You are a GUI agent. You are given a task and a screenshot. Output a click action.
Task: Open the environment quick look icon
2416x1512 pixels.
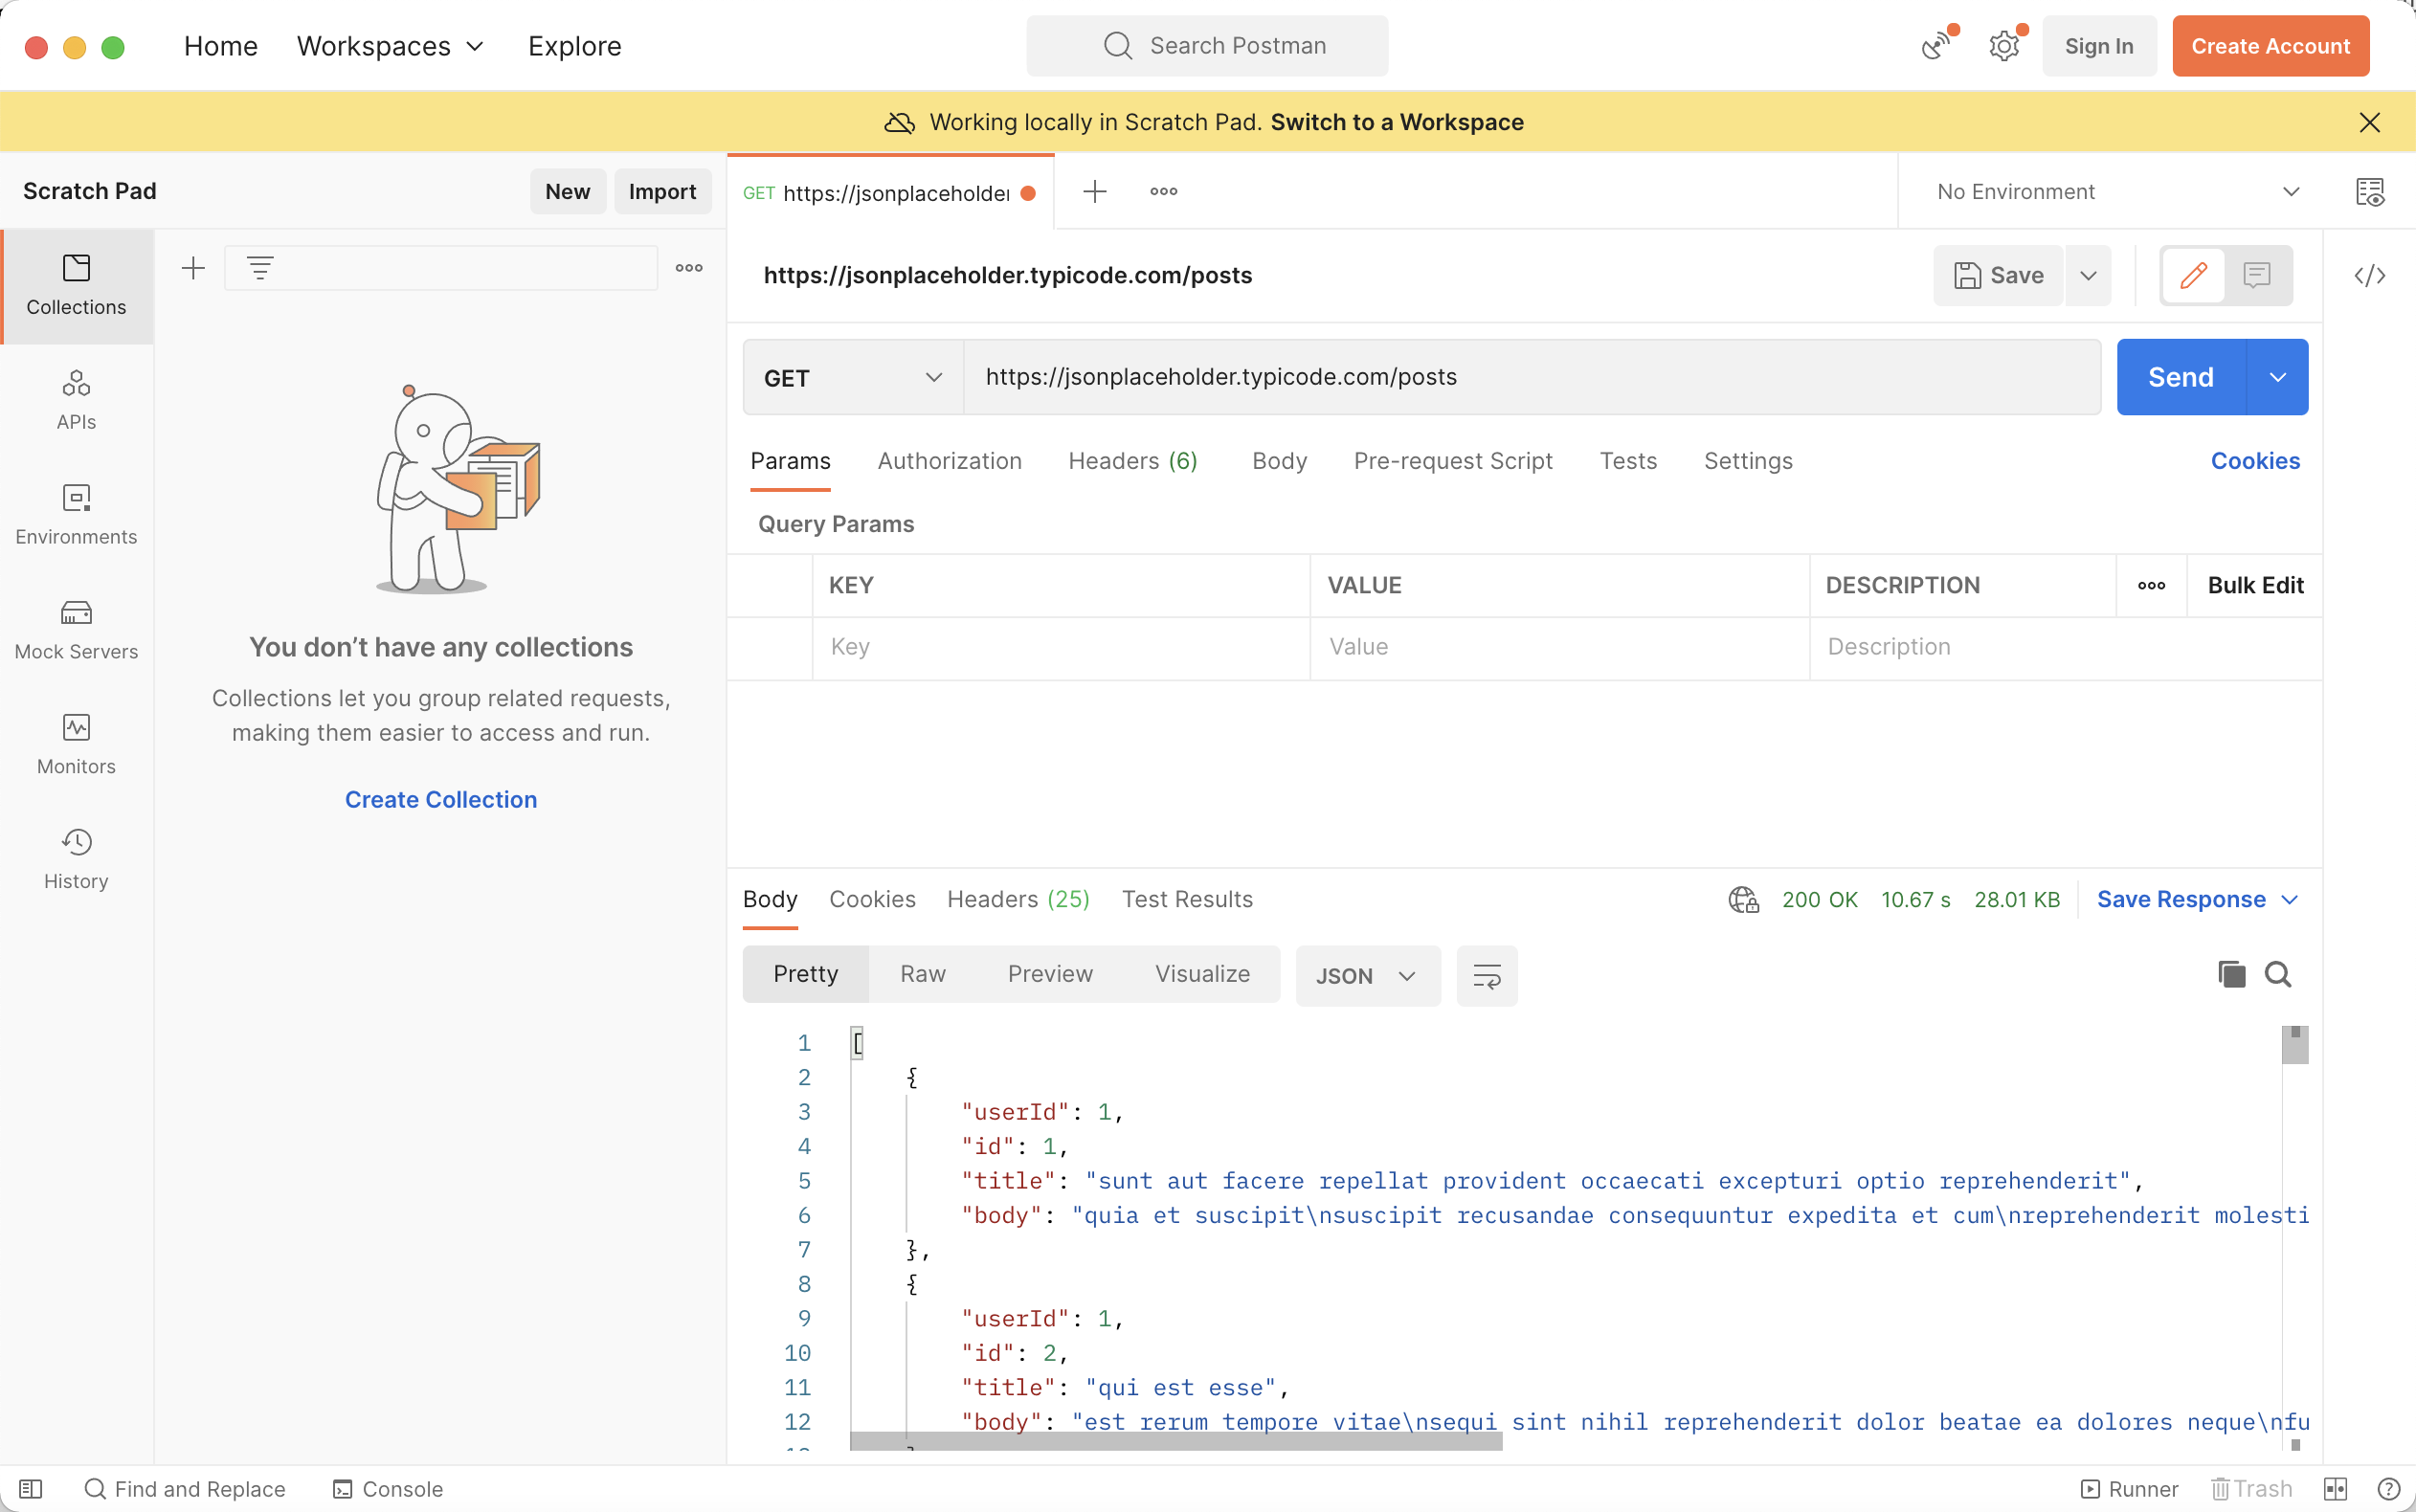pyautogui.click(x=2369, y=191)
